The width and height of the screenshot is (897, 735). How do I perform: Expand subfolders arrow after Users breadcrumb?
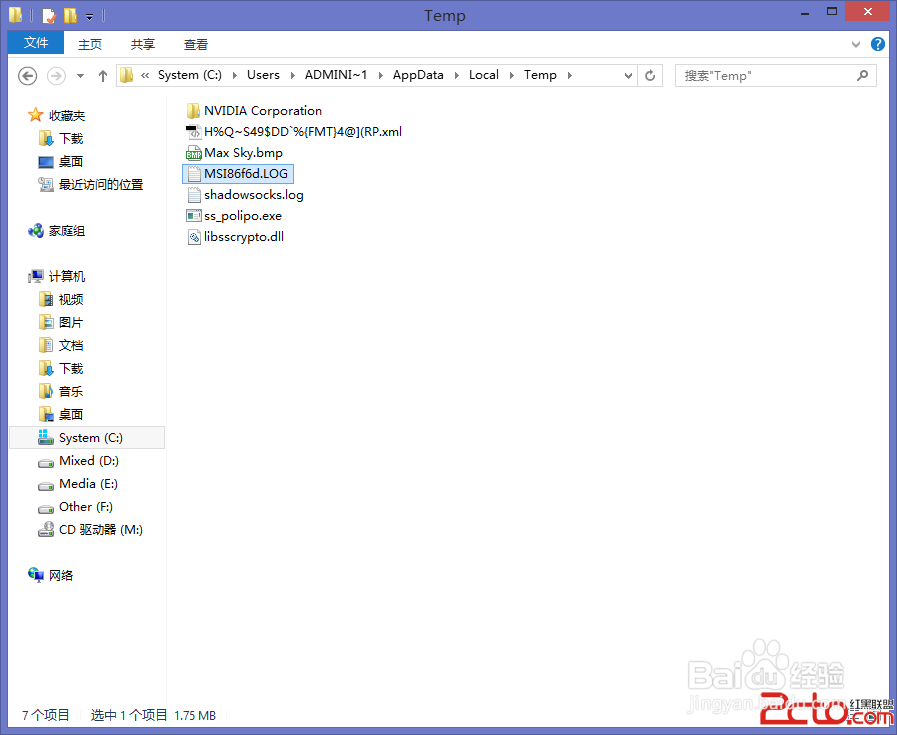(x=292, y=76)
